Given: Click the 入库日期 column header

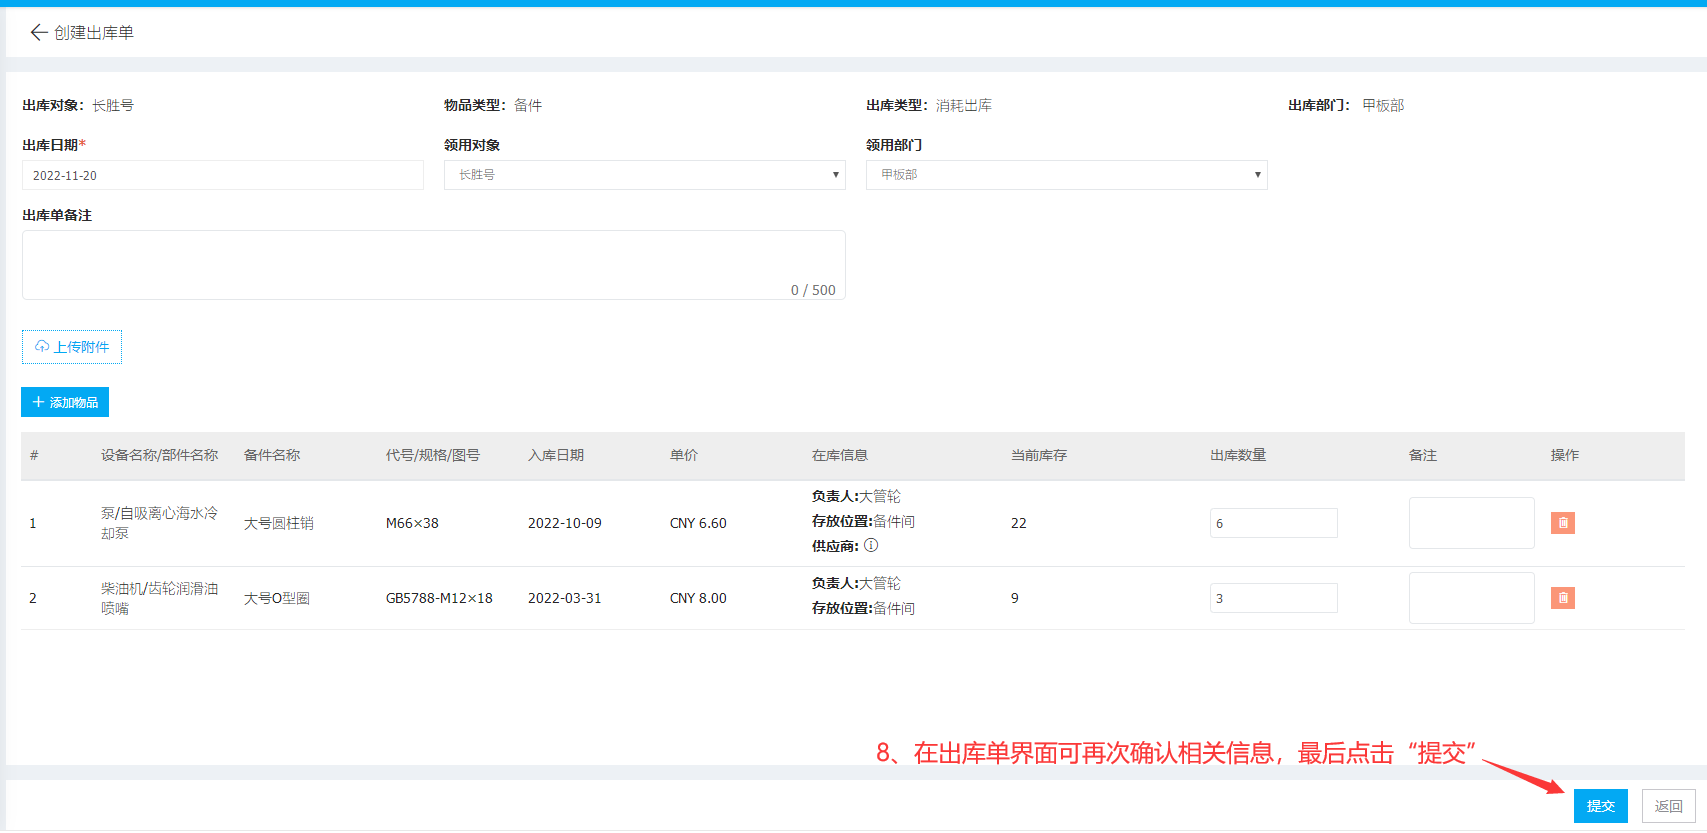Looking at the screenshot, I should tap(556, 455).
